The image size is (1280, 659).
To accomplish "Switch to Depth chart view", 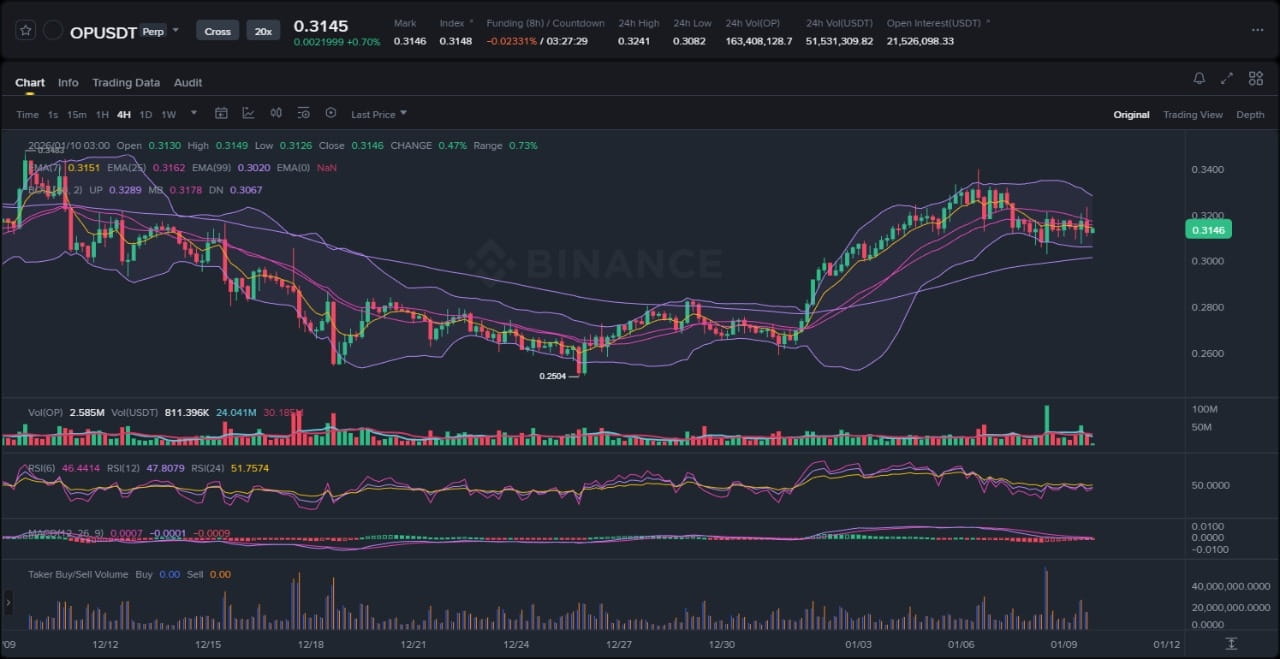I will [1250, 115].
